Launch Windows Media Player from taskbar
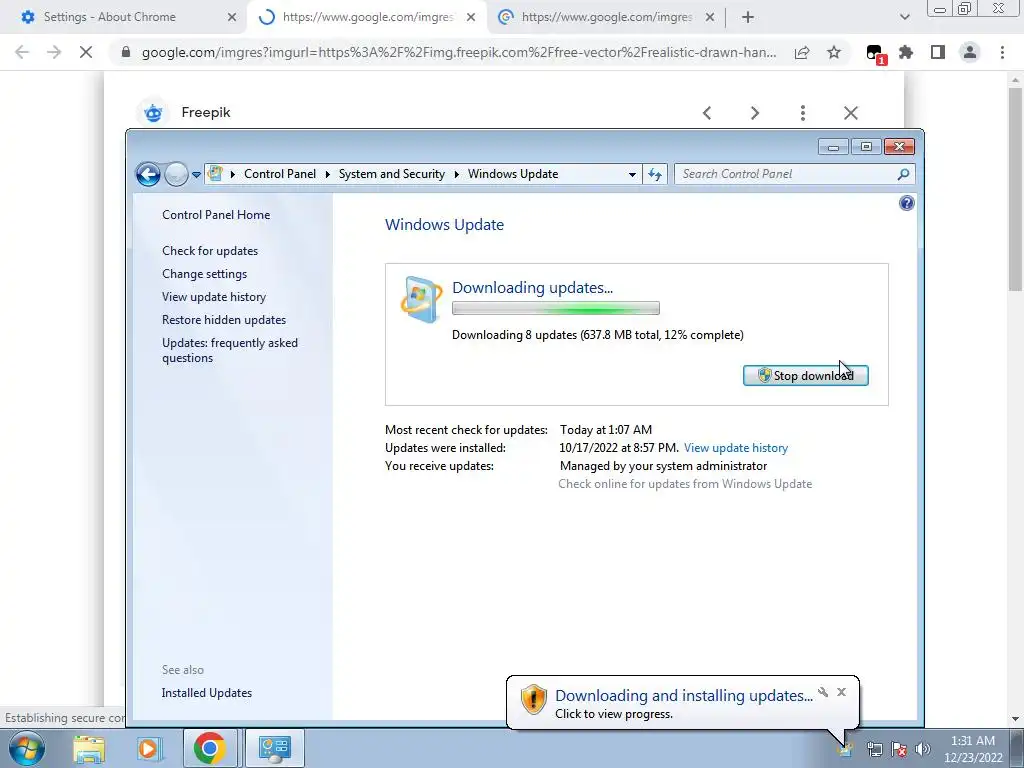Screen dimensions: 1024x768 point(148,748)
